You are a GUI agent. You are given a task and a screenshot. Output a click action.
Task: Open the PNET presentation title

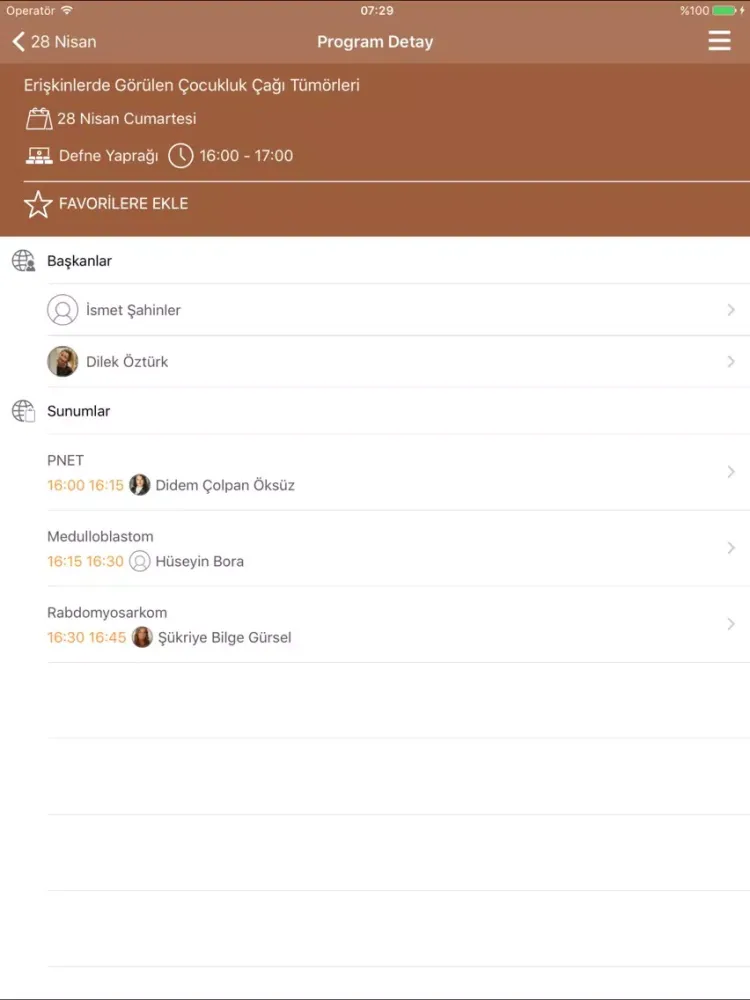pos(65,460)
